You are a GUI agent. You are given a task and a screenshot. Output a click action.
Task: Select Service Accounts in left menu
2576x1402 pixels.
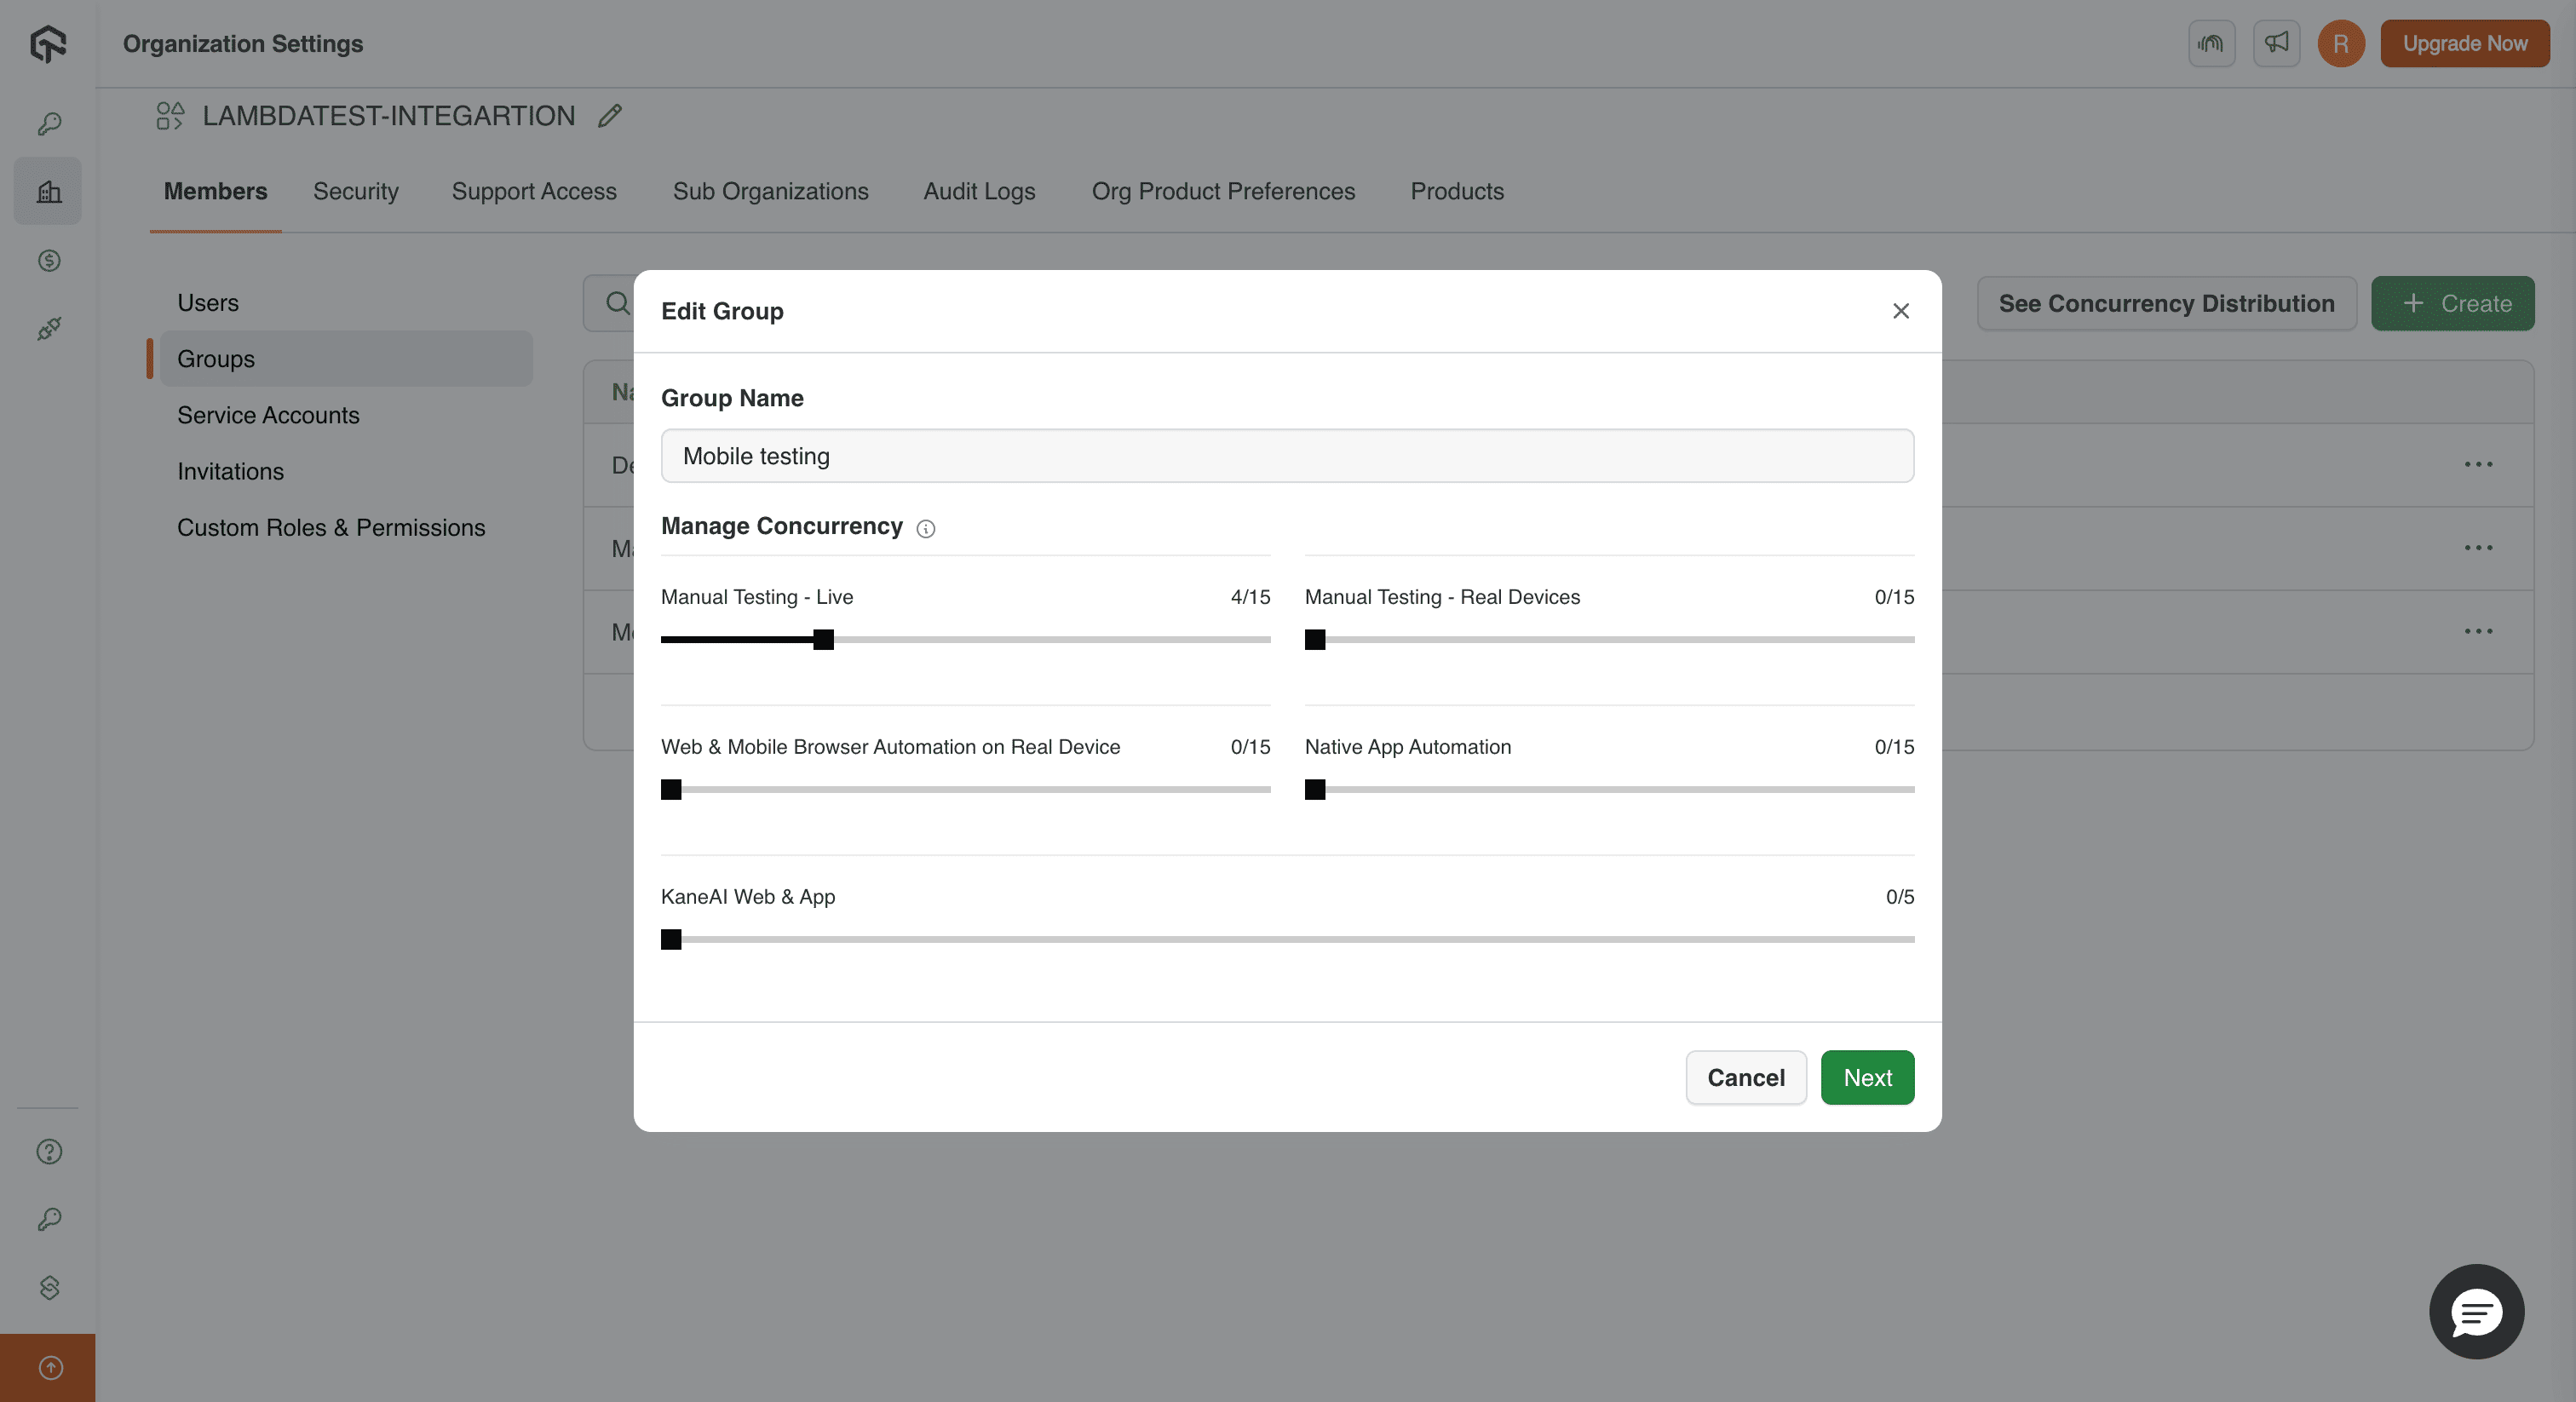point(268,415)
